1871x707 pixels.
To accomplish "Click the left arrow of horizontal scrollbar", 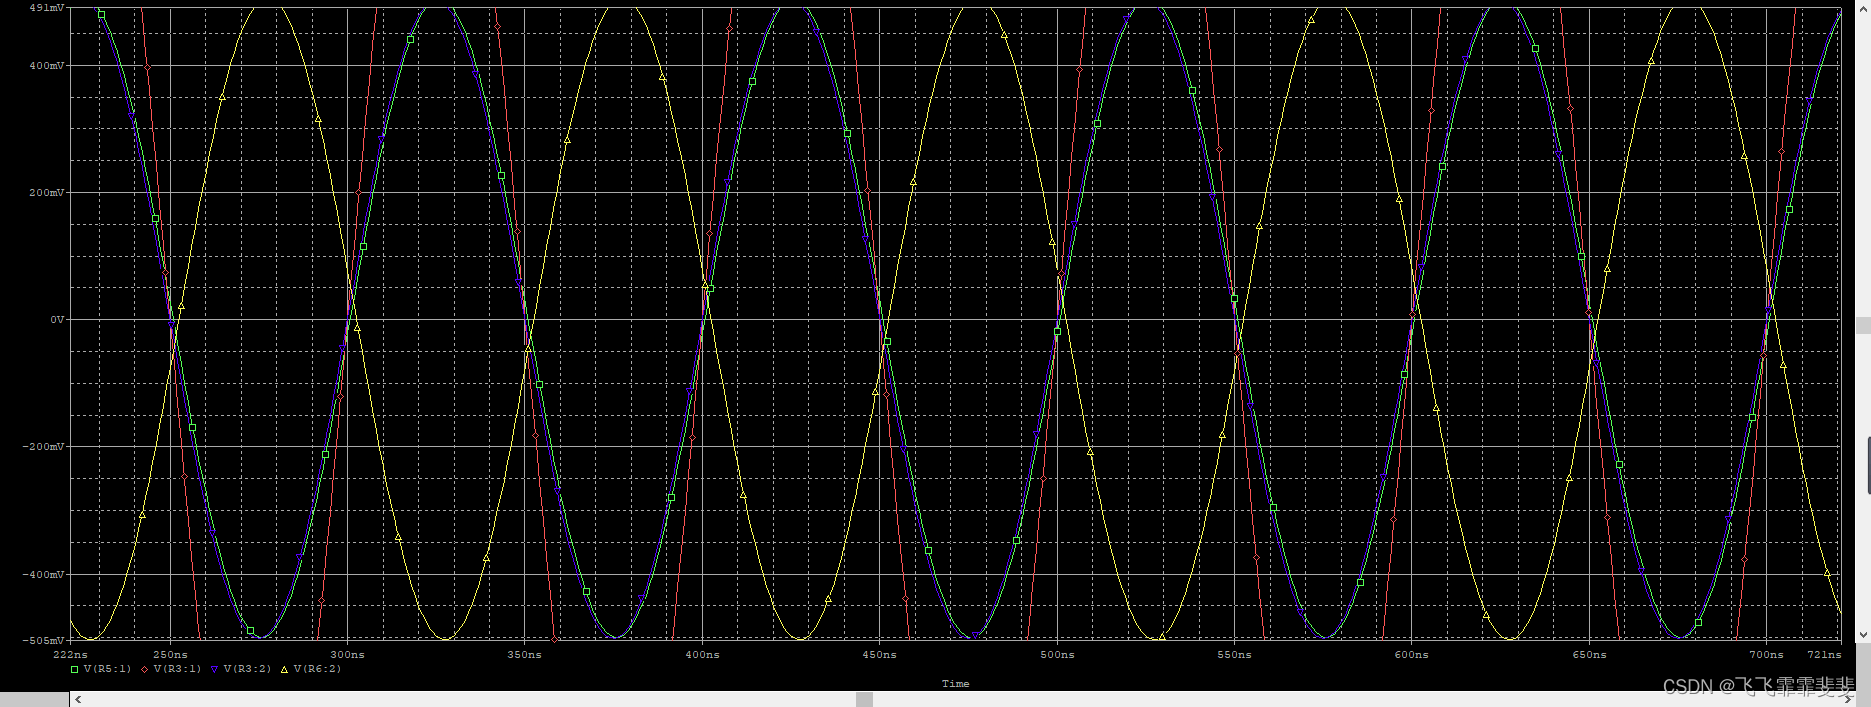I will click(78, 699).
